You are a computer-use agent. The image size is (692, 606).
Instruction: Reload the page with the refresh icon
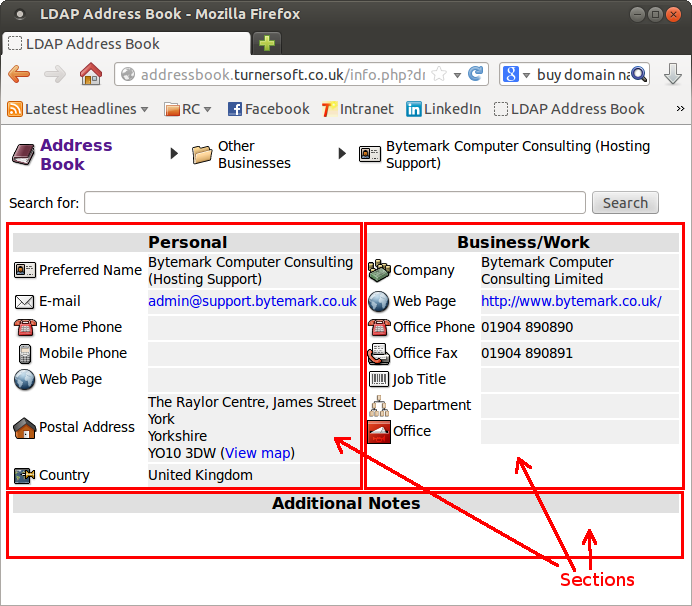[476, 74]
